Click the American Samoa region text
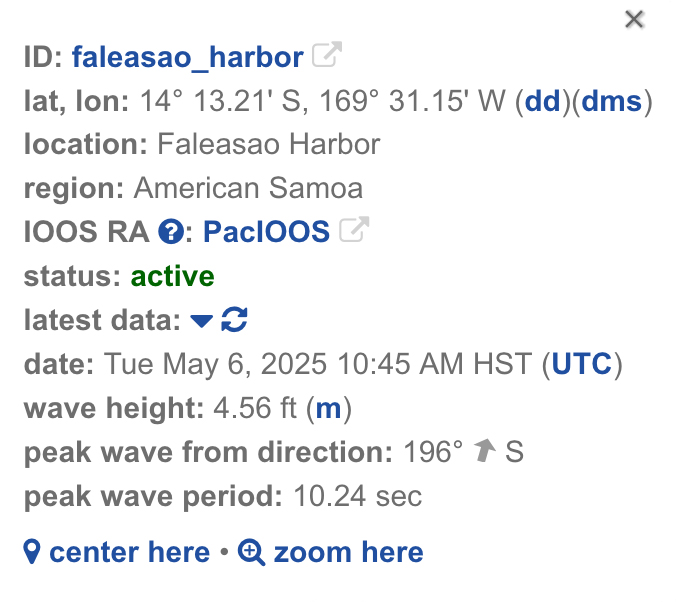The width and height of the screenshot is (676, 602). [248, 188]
